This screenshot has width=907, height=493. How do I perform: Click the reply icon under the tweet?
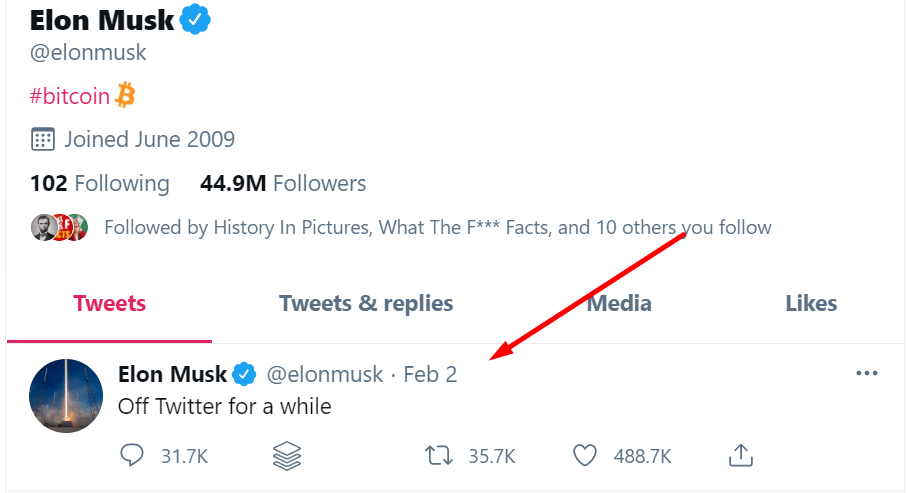(x=133, y=456)
